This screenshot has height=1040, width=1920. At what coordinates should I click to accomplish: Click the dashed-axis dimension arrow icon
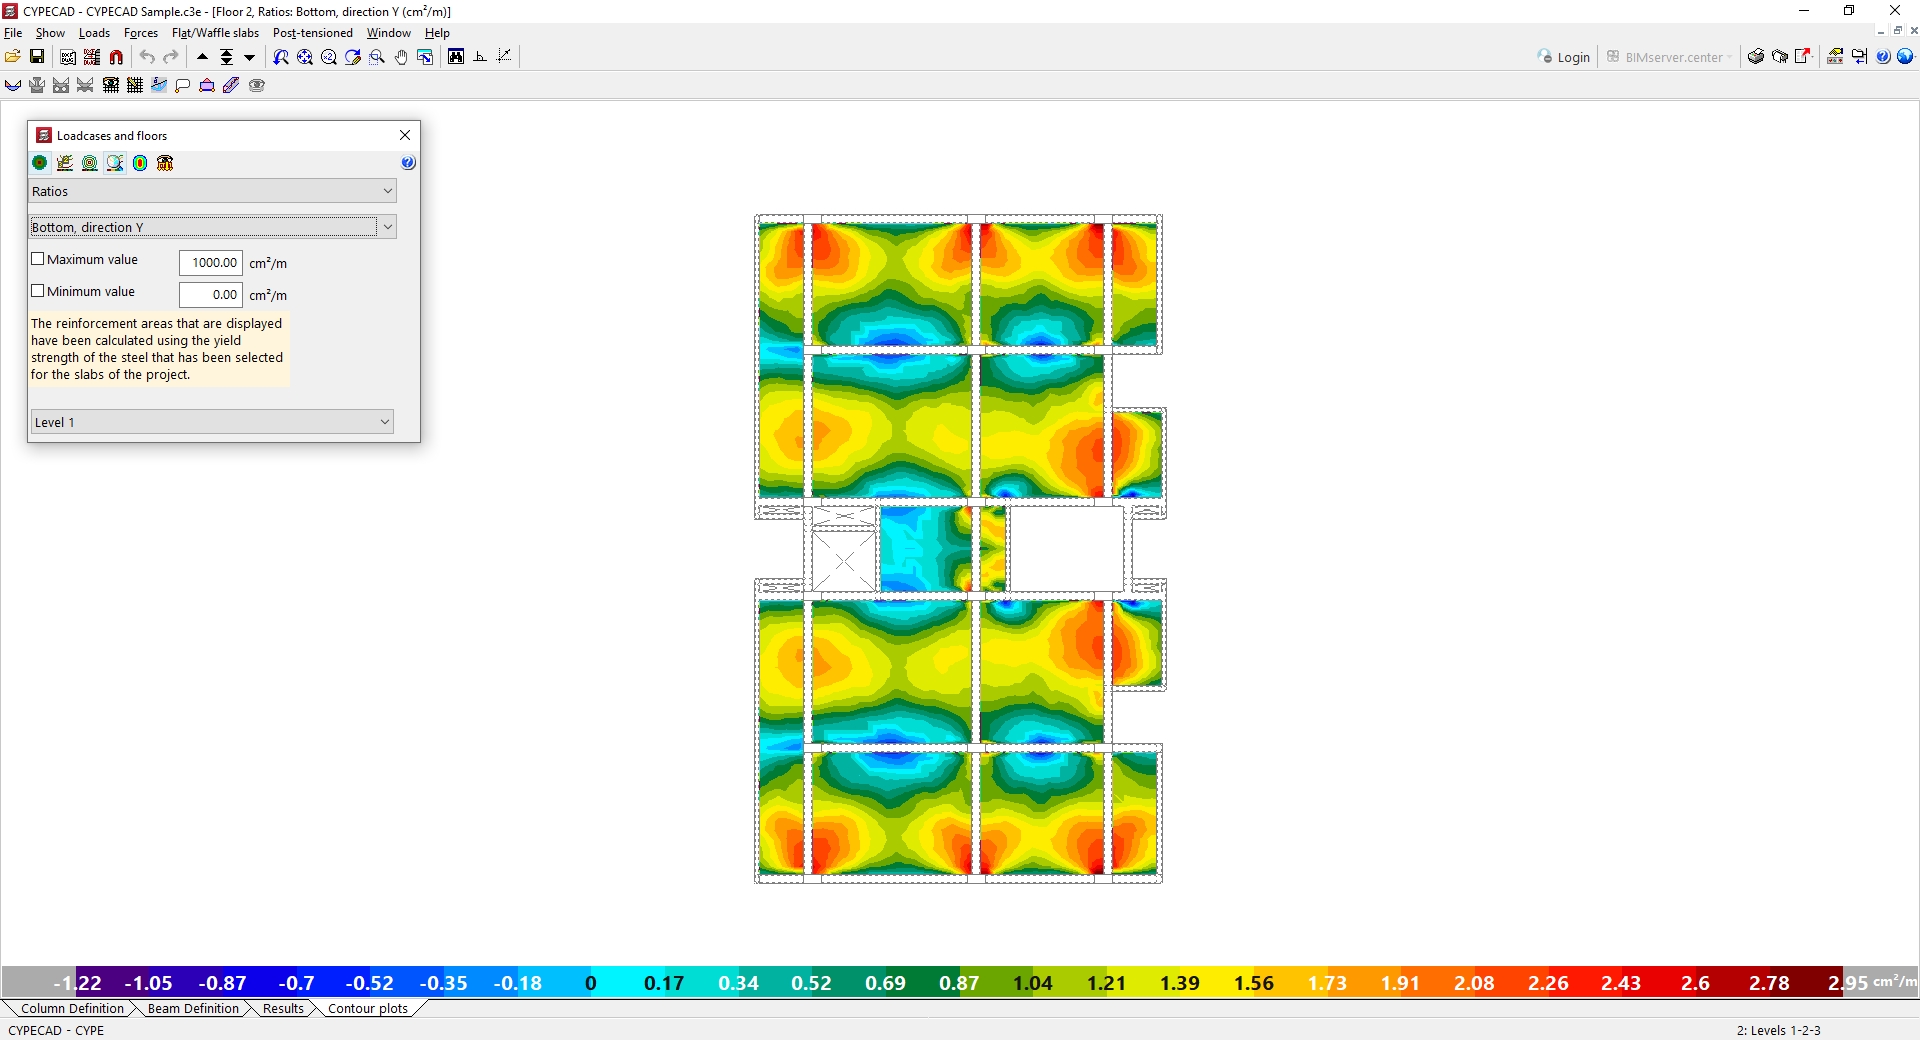504,57
